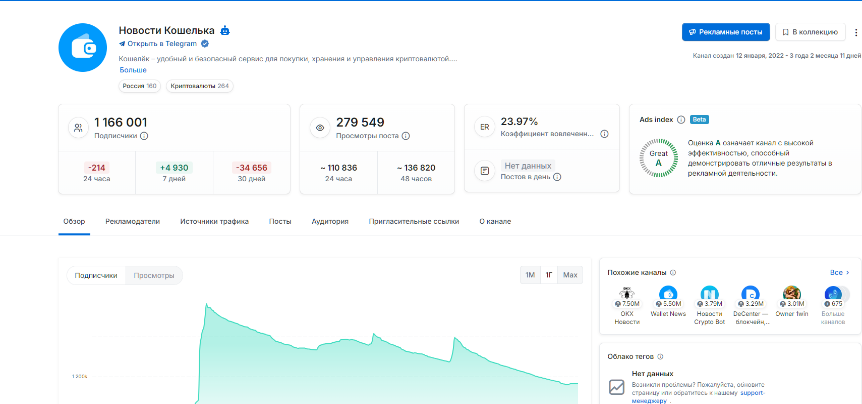Click the verified badge near Telegram link
Viewport: 862px width, 404px height.
tap(205, 43)
